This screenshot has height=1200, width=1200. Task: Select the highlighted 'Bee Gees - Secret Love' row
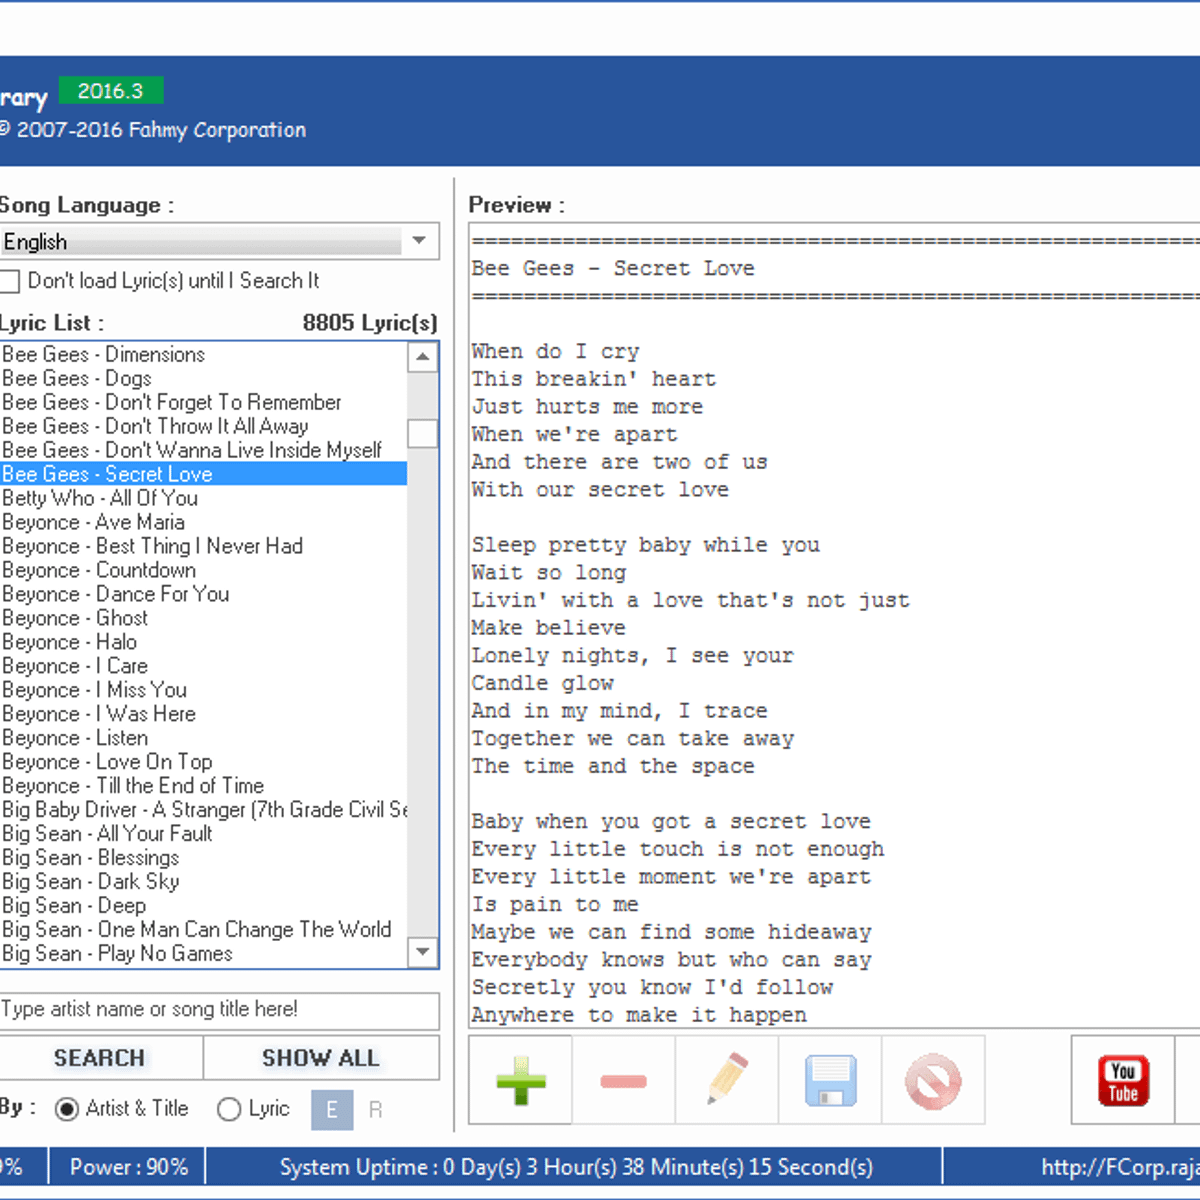pyautogui.click(x=204, y=474)
